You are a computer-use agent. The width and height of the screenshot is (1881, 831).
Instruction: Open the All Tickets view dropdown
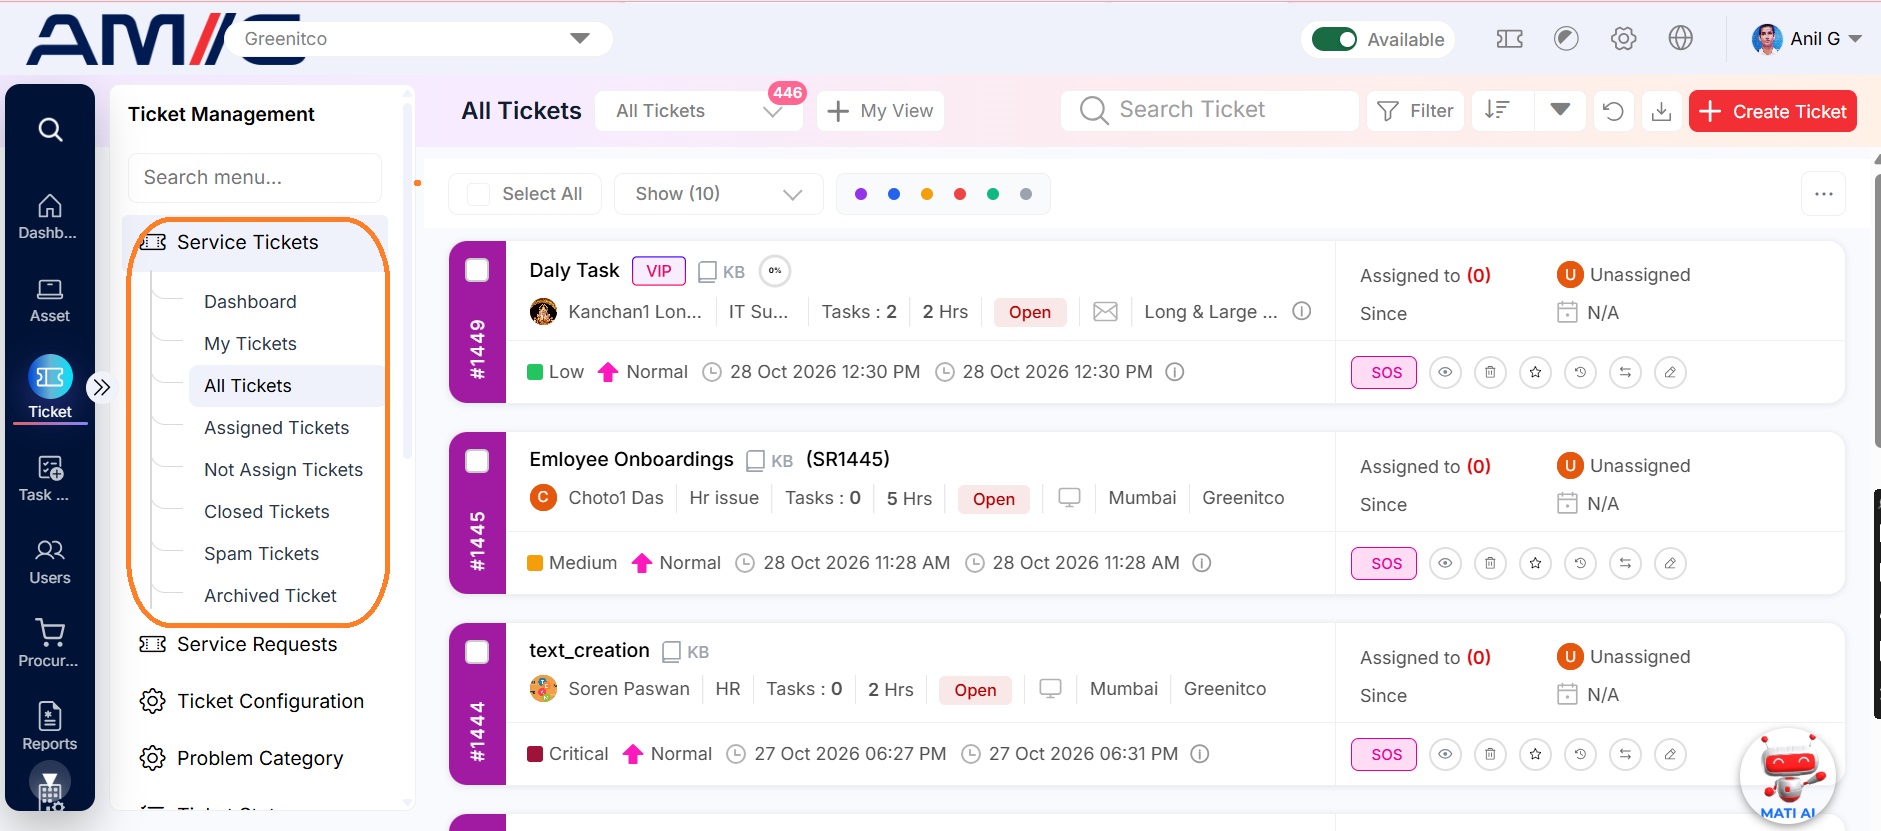(699, 111)
